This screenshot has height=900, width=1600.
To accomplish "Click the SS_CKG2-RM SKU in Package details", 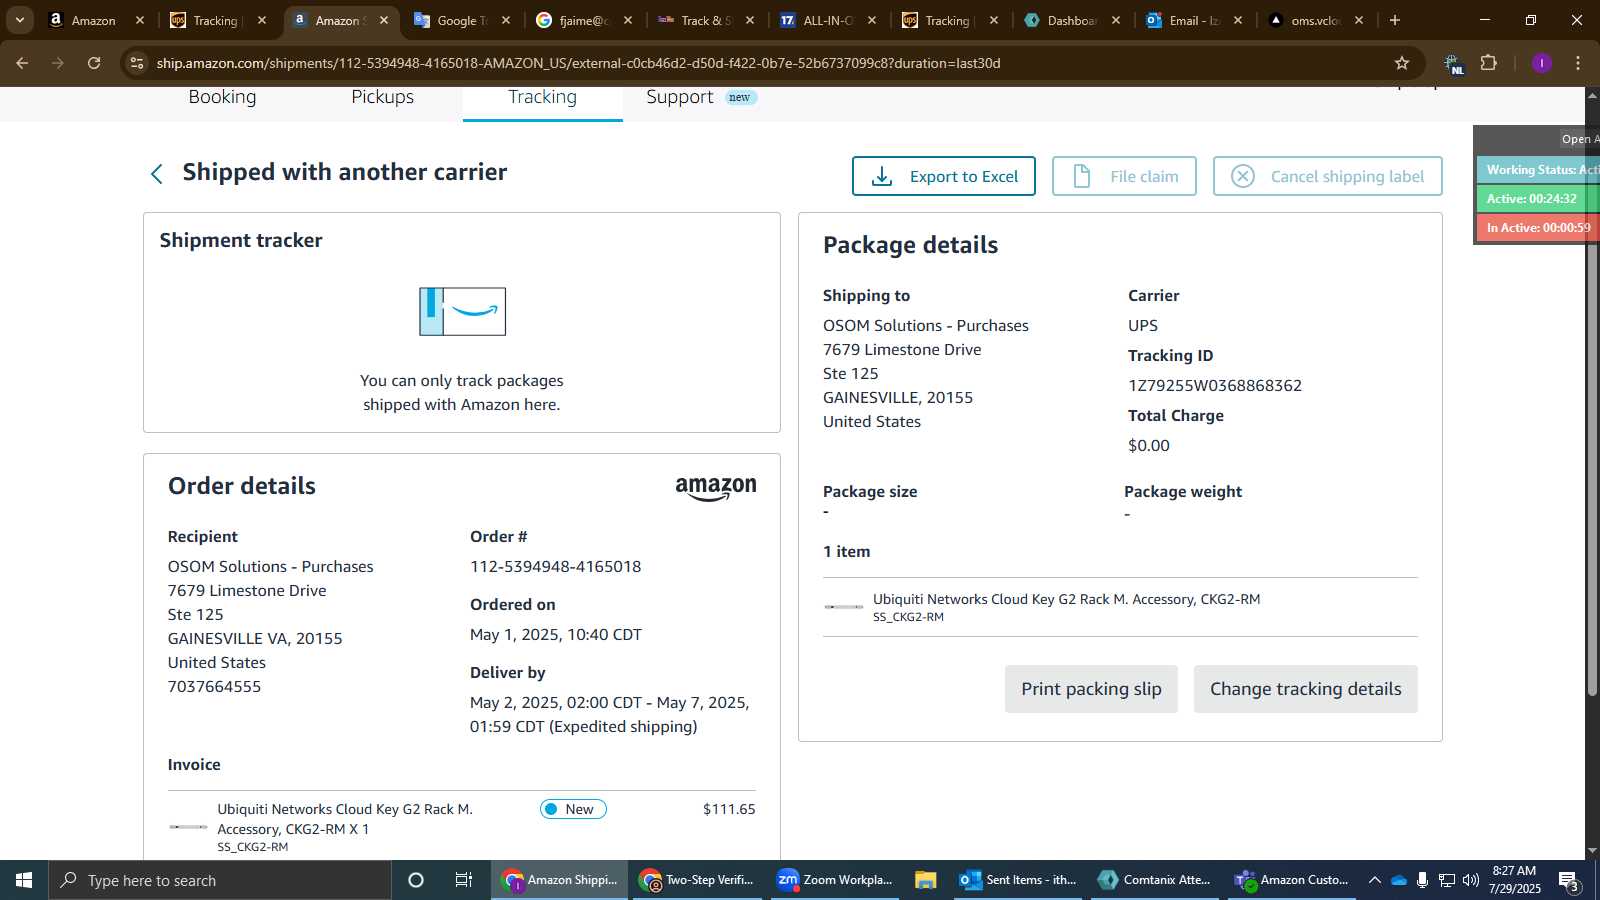I will tap(908, 617).
